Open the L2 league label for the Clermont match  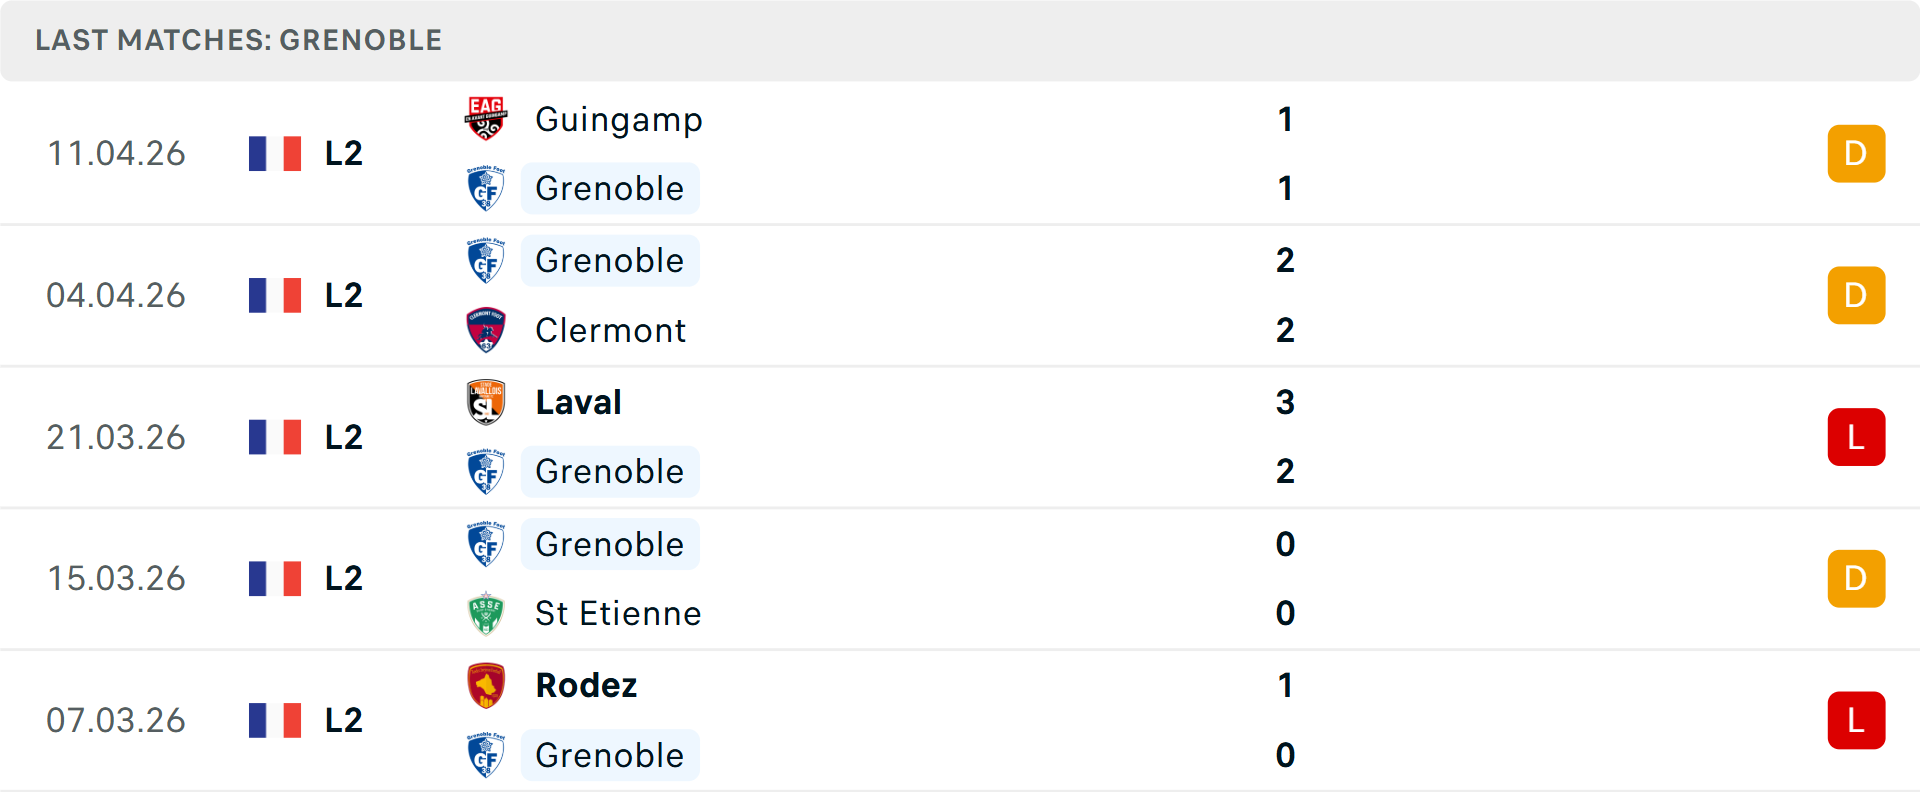(x=341, y=295)
